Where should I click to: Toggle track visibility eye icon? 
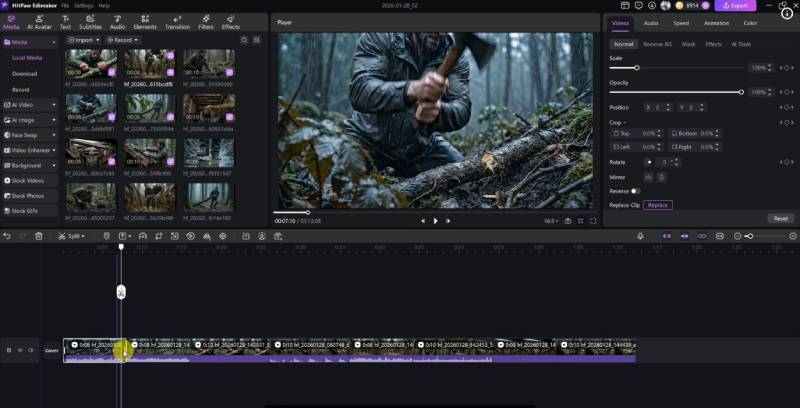(x=20, y=350)
